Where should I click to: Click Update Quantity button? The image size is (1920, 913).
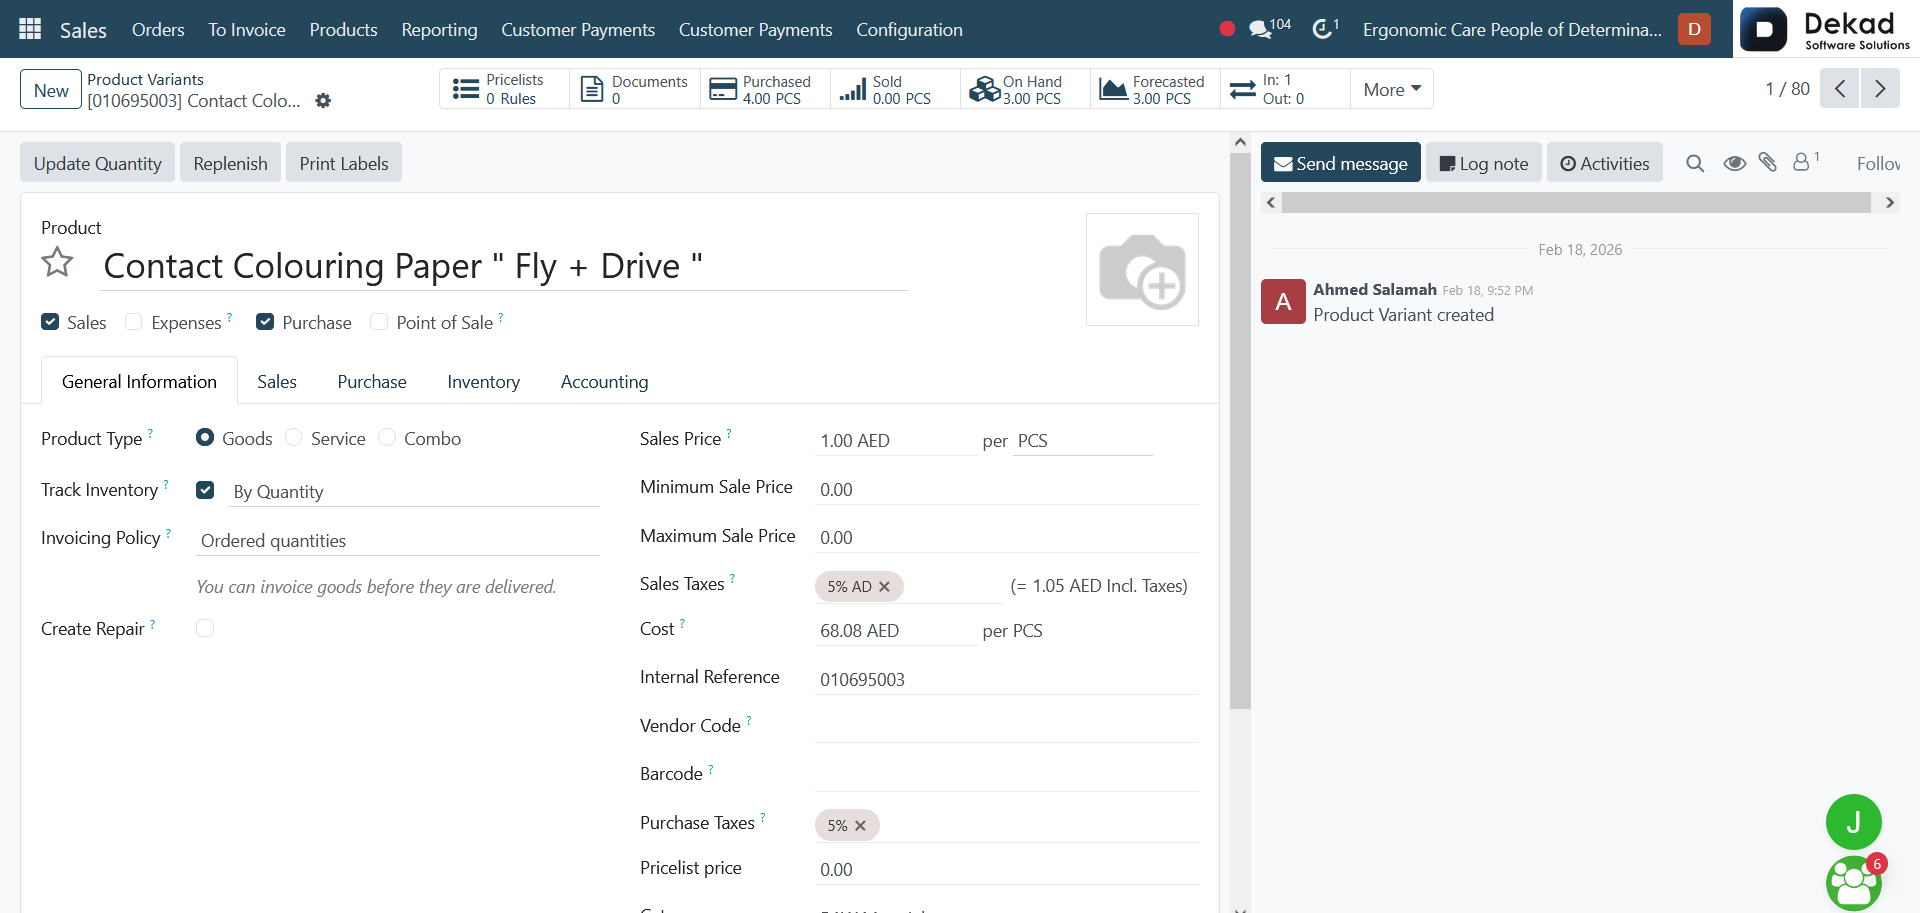pos(97,163)
